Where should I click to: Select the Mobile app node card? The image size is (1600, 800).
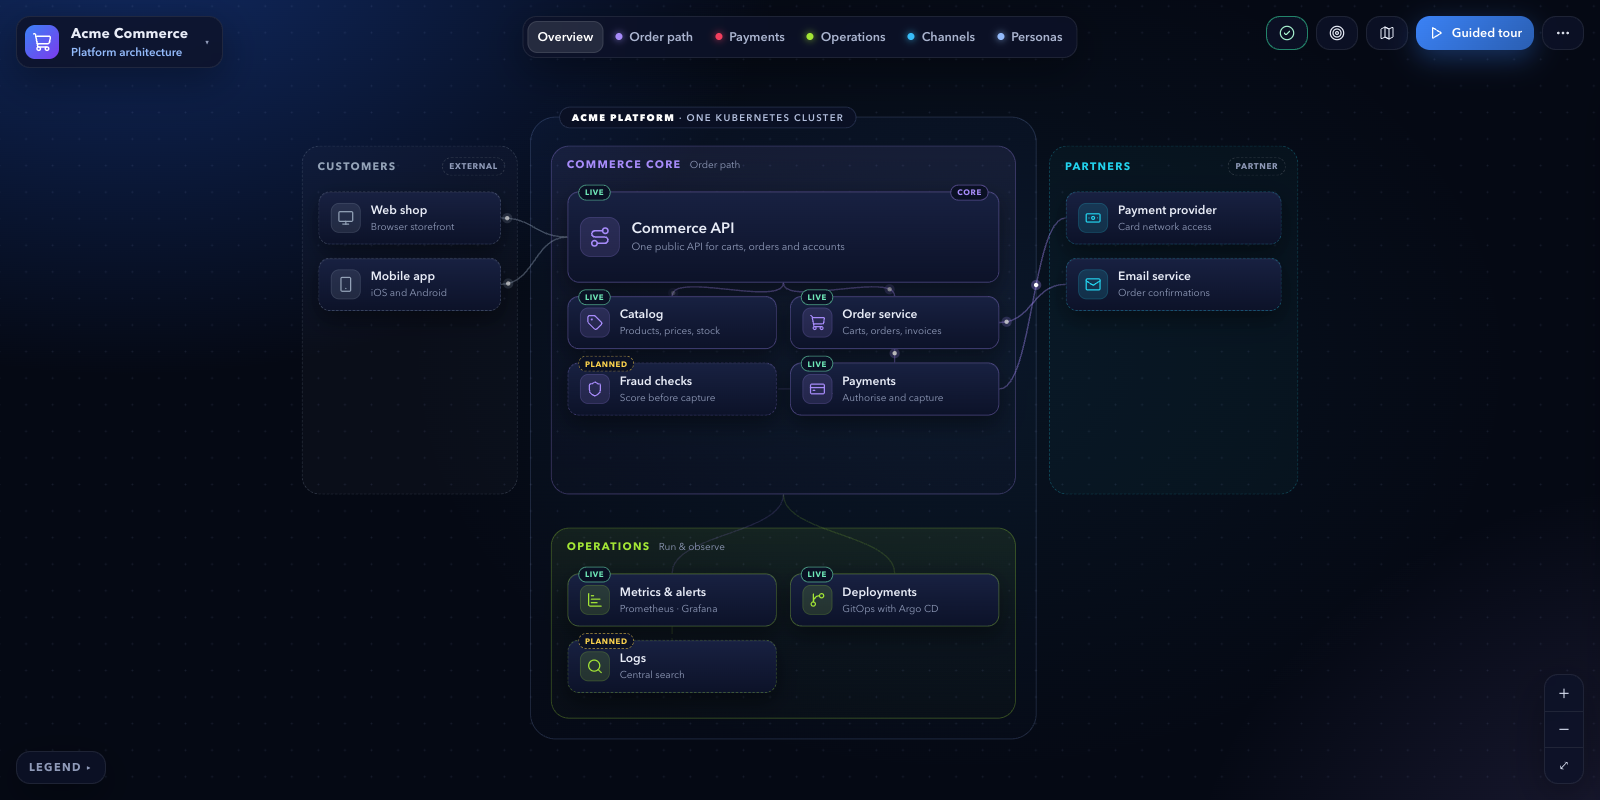pos(410,284)
